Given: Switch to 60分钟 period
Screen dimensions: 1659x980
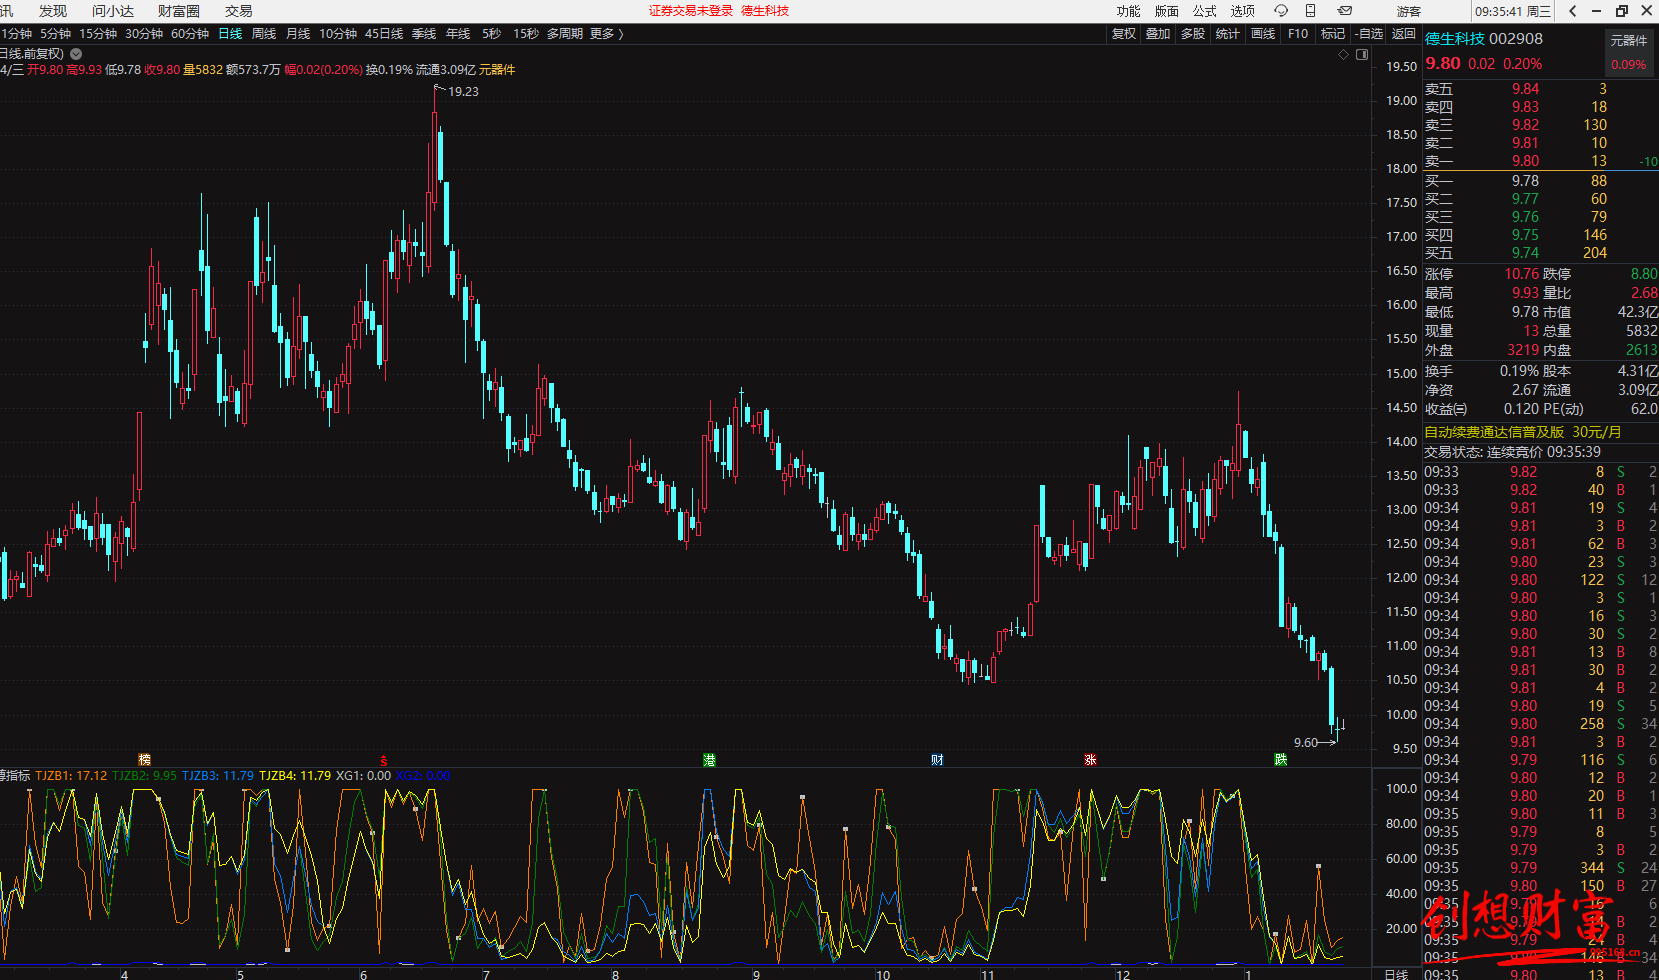Looking at the screenshot, I should click(190, 34).
